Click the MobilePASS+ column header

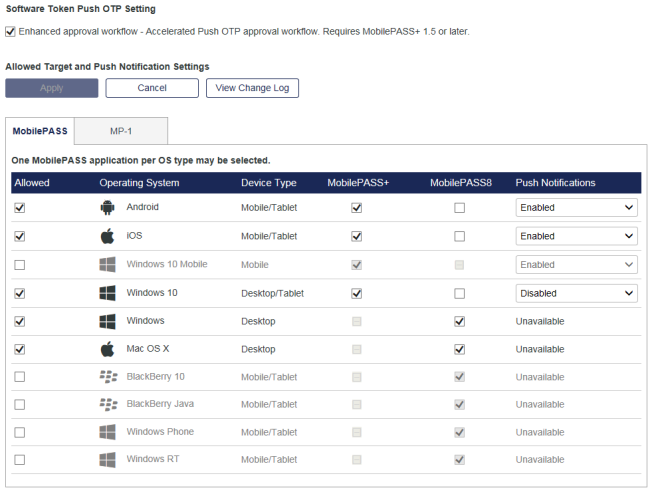358,183
